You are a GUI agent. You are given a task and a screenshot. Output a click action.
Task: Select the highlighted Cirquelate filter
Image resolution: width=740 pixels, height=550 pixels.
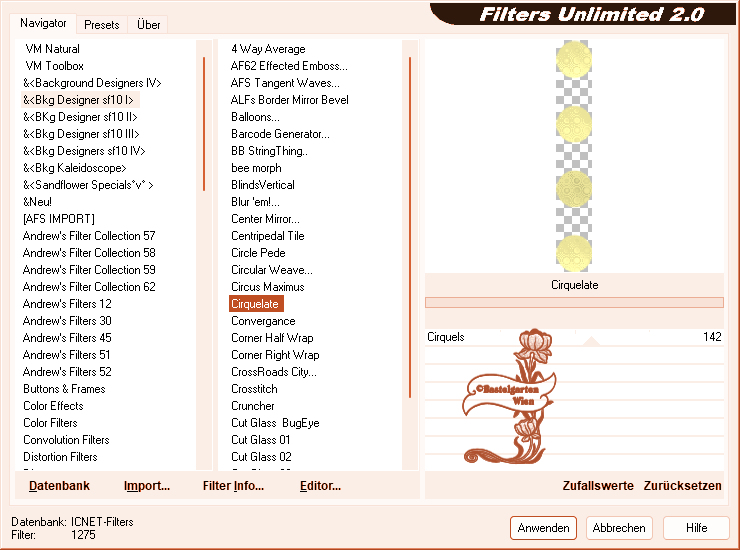(x=256, y=304)
